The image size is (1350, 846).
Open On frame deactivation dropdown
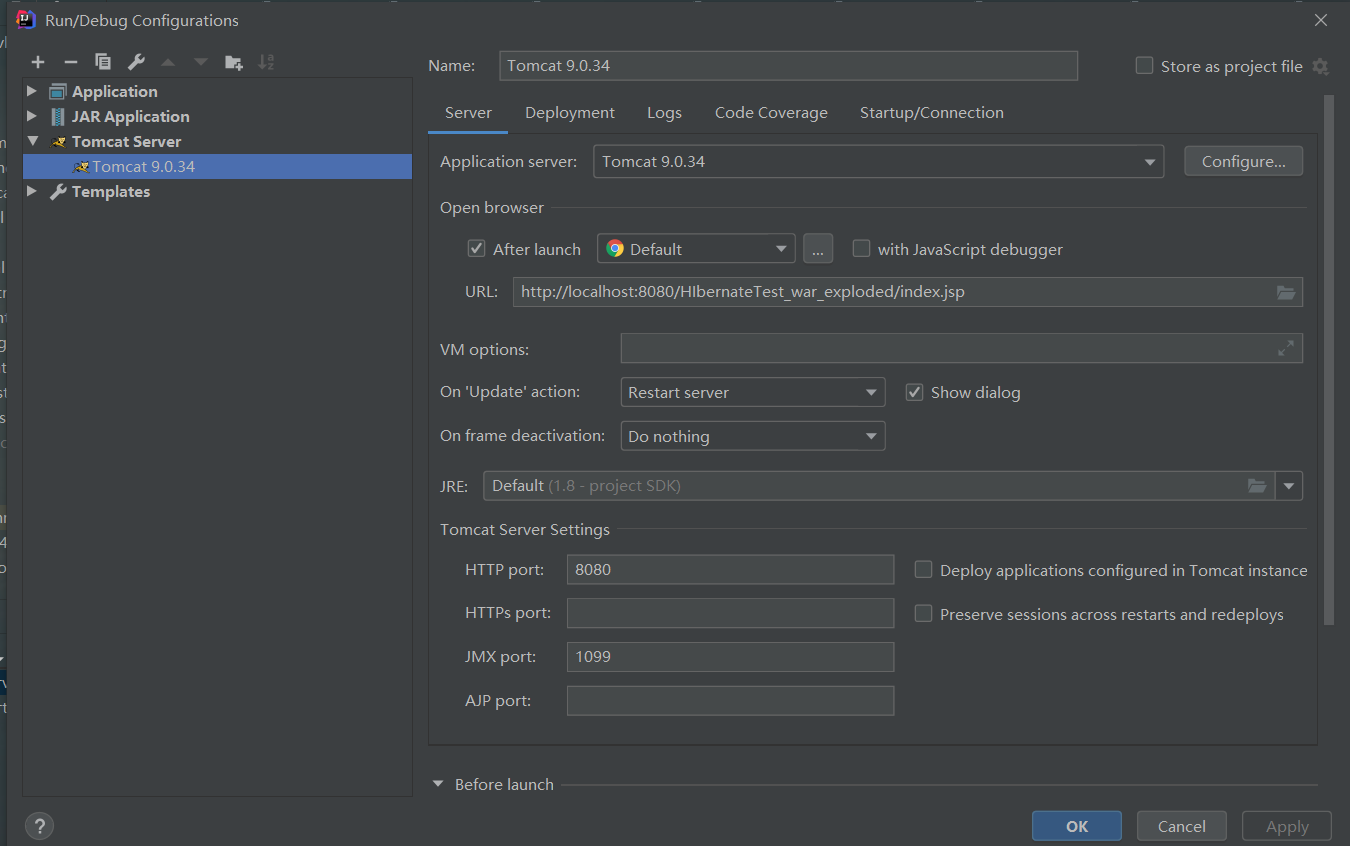[753, 436]
